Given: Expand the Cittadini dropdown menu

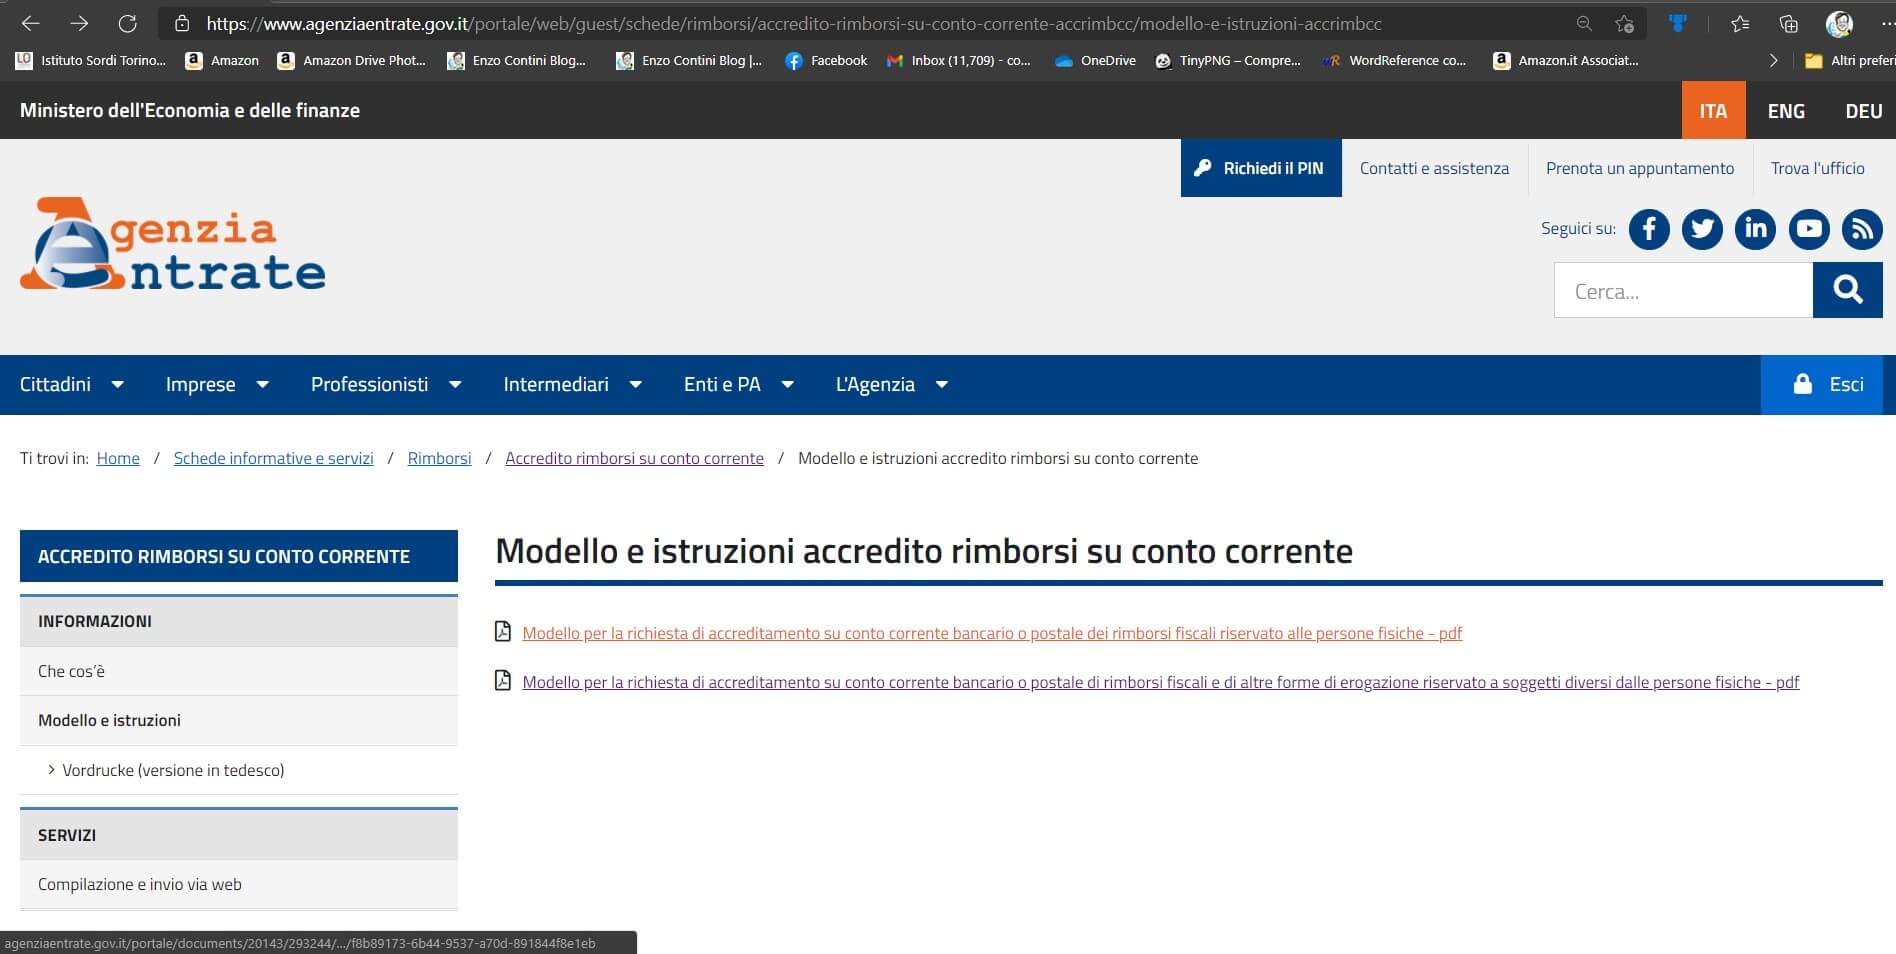Looking at the screenshot, I should (x=71, y=385).
